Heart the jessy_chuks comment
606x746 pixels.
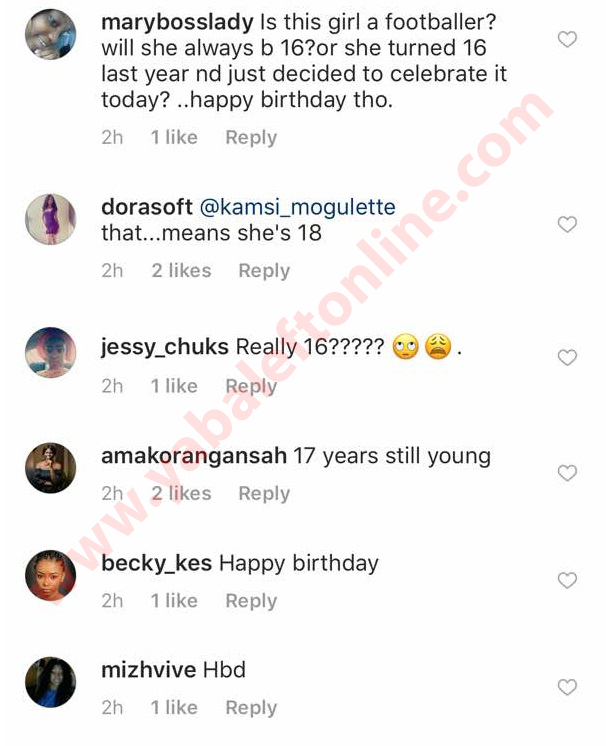[x=566, y=357]
